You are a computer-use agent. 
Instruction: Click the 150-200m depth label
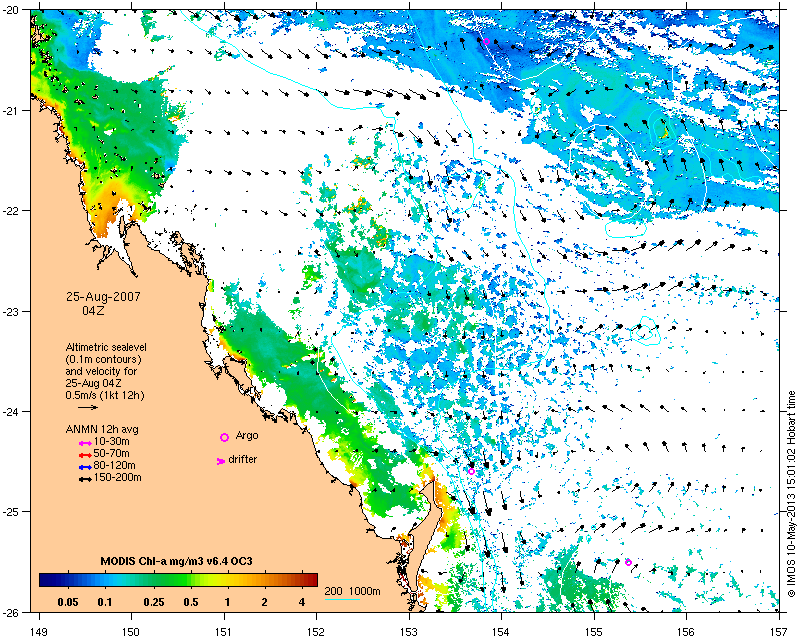pos(117,478)
